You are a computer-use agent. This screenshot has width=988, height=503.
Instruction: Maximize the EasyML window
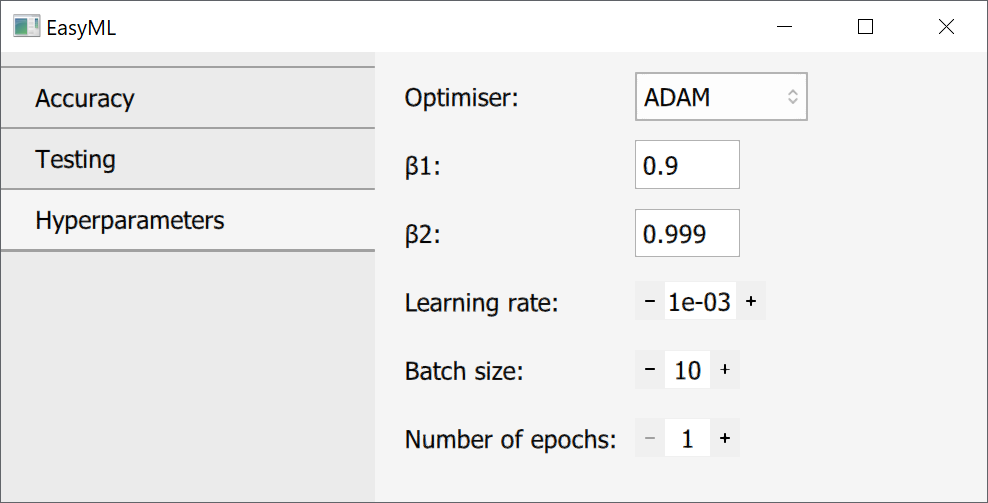click(x=866, y=27)
